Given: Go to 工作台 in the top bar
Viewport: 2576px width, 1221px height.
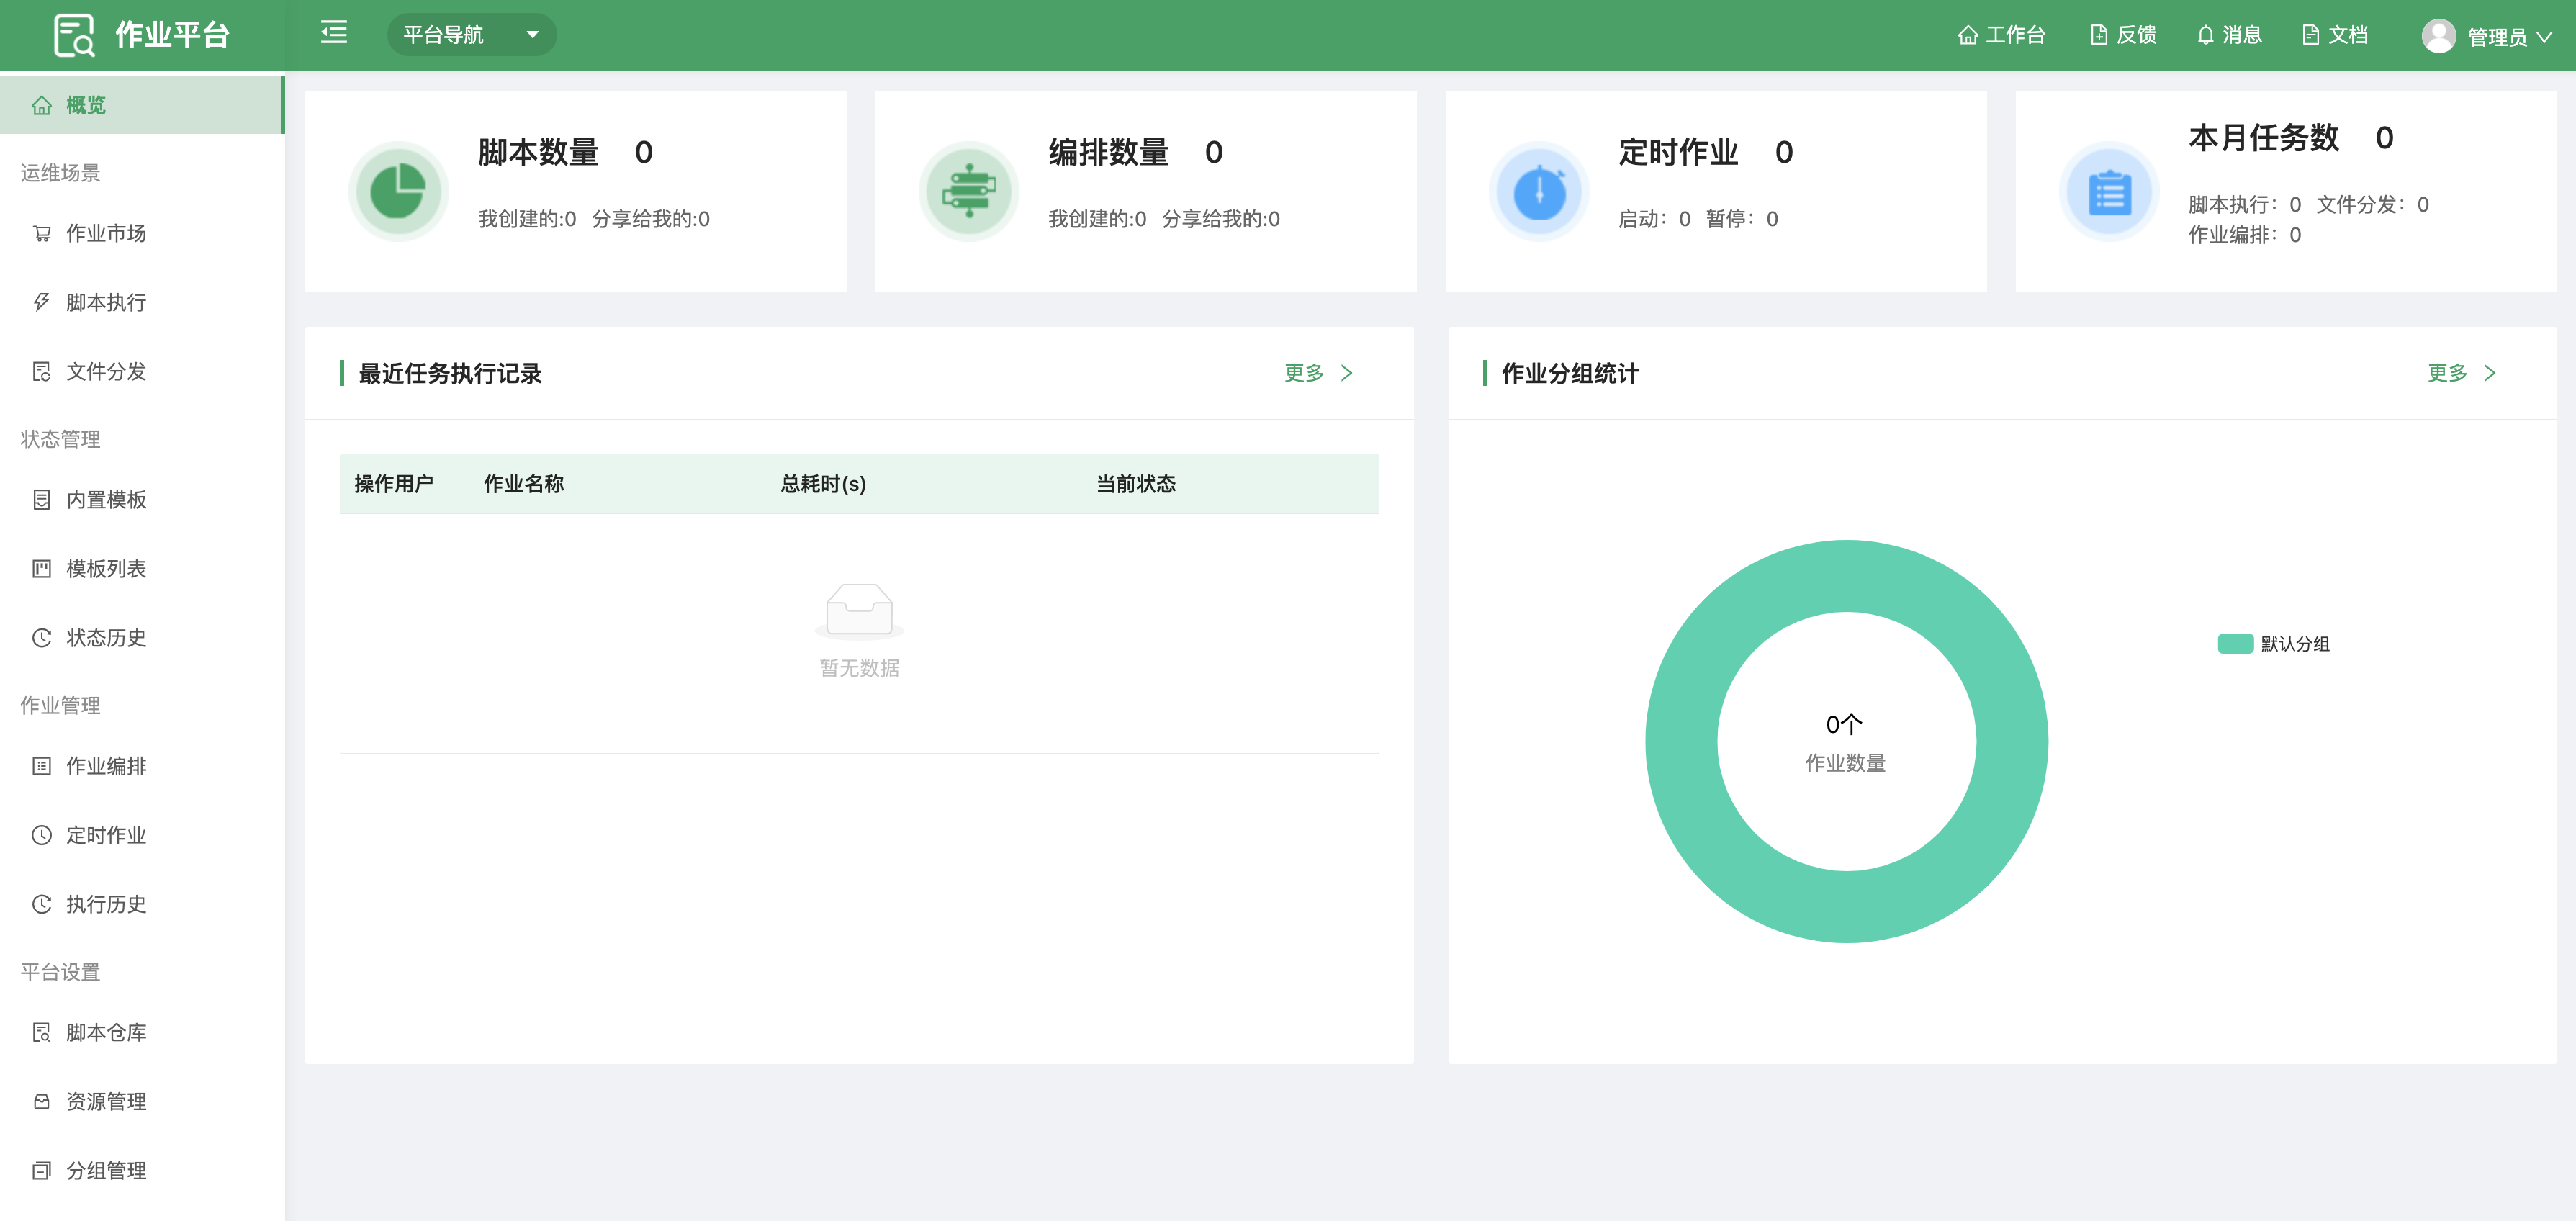Looking at the screenshot, I should pos(2001,35).
